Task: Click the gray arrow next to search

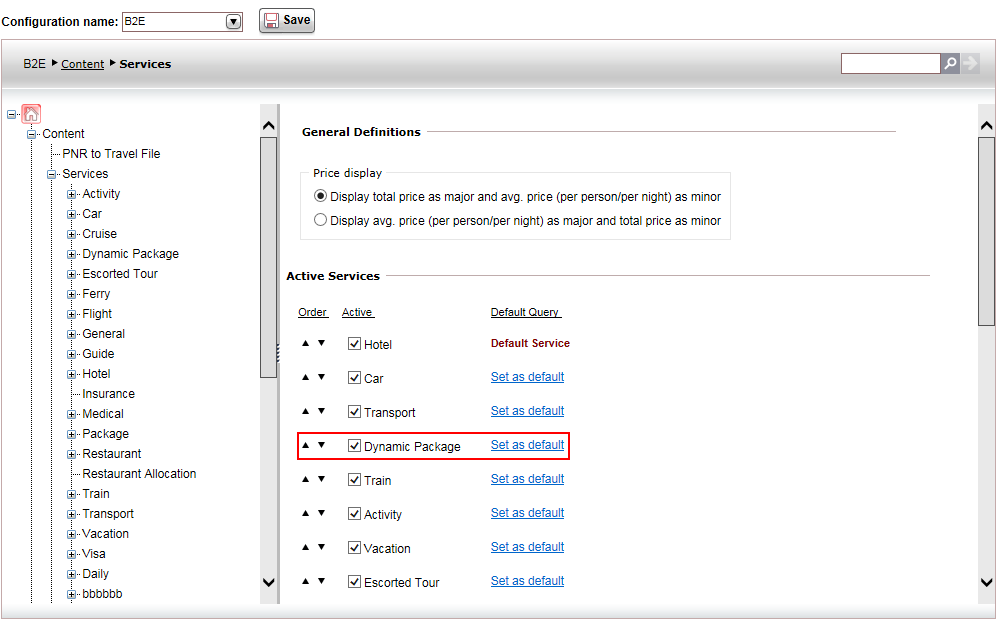Action: click(970, 64)
